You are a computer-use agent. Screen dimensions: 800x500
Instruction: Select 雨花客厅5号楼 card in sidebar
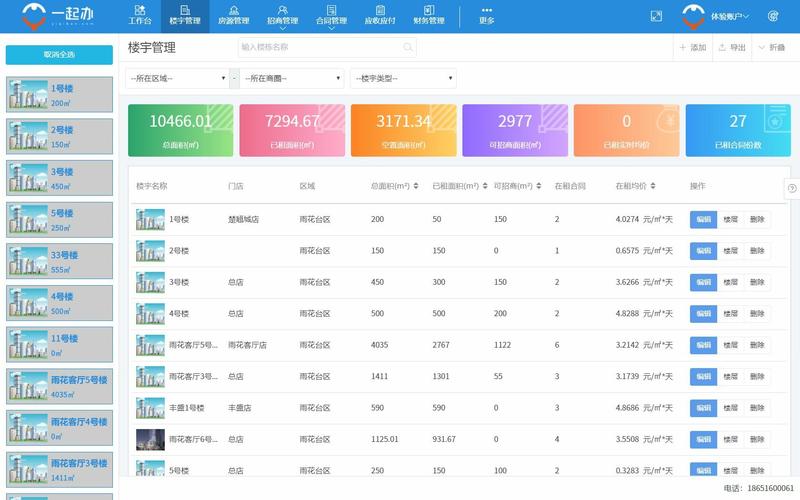pyautogui.click(x=59, y=386)
